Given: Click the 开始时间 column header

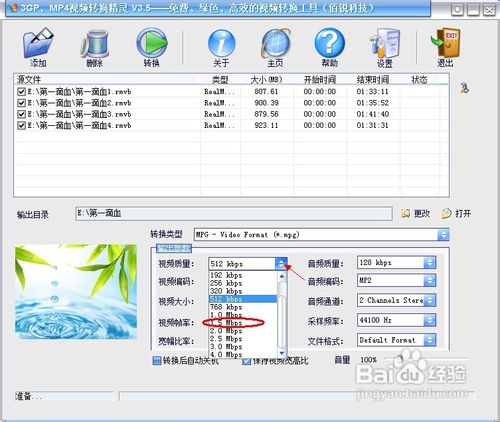Looking at the screenshot, I should click(x=320, y=80).
